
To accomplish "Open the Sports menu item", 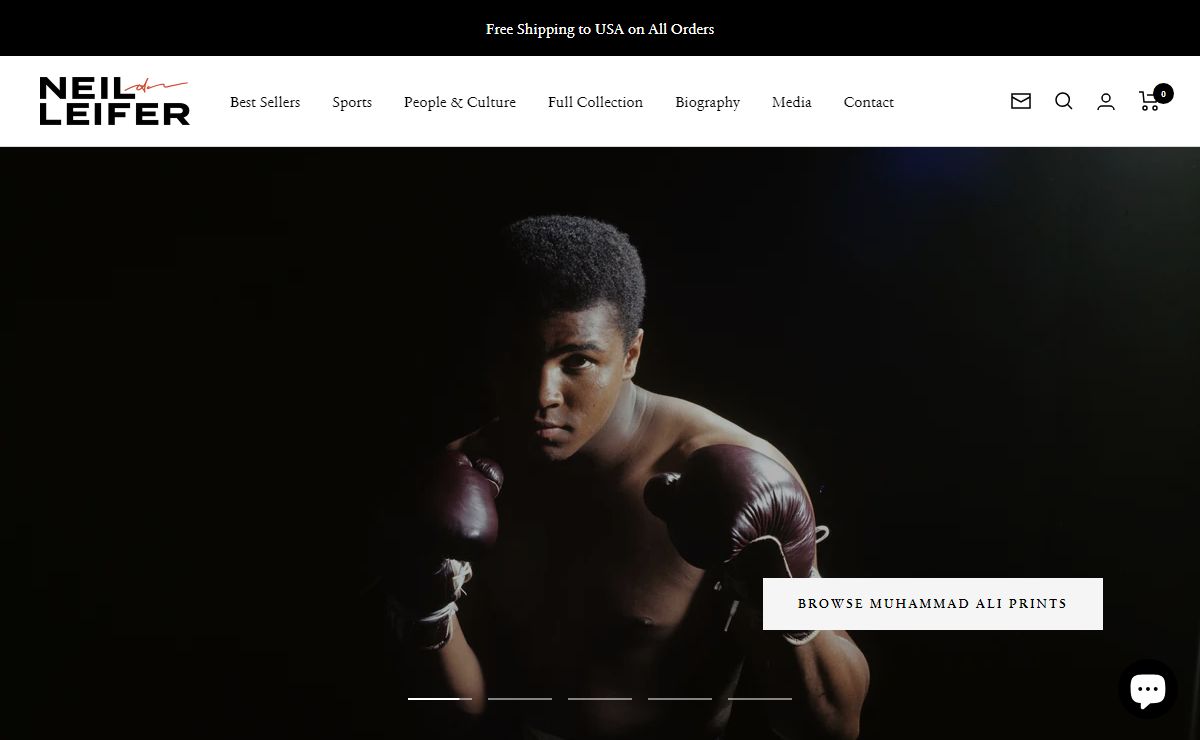I will (352, 102).
